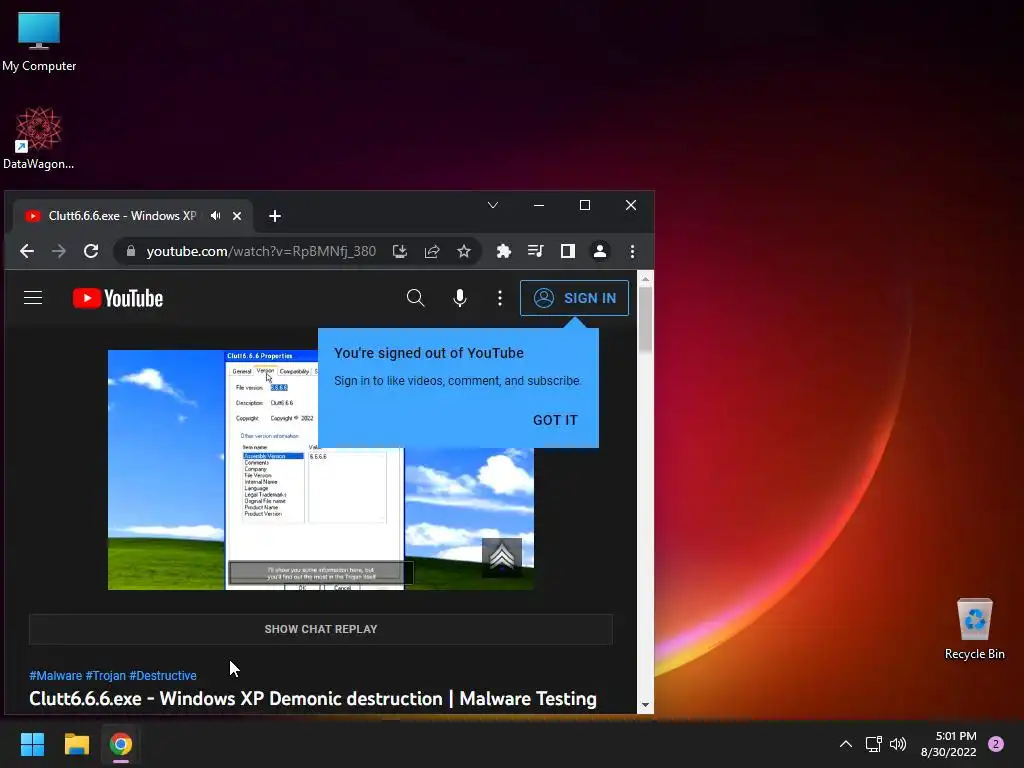The width and height of the screenshot is (1024, 768).
Task: Select video title text
Action: [x=313, y=698]
